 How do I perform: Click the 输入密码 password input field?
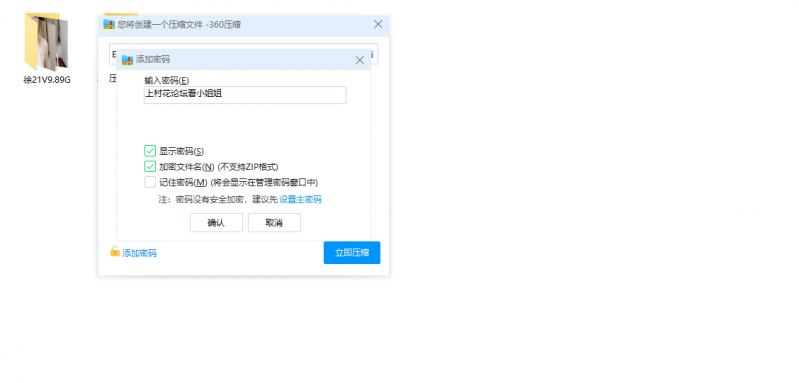[x=245, y=95]
